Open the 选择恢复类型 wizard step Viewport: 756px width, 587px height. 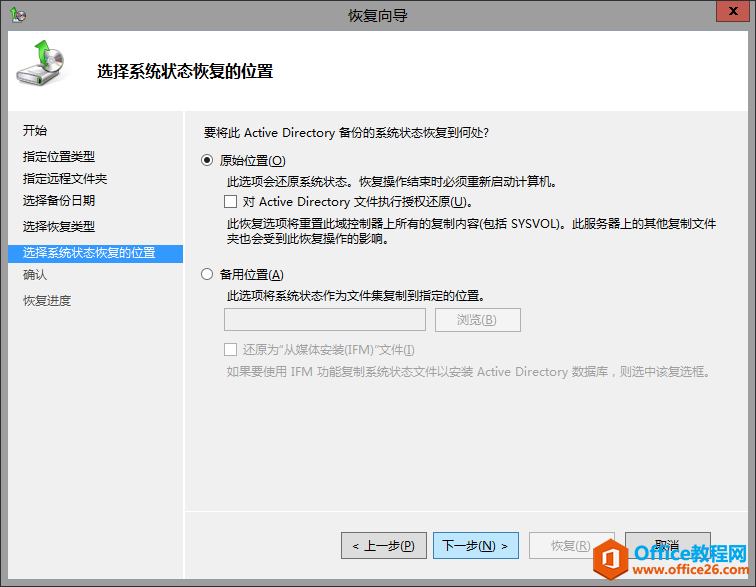[x=59, y=226]
